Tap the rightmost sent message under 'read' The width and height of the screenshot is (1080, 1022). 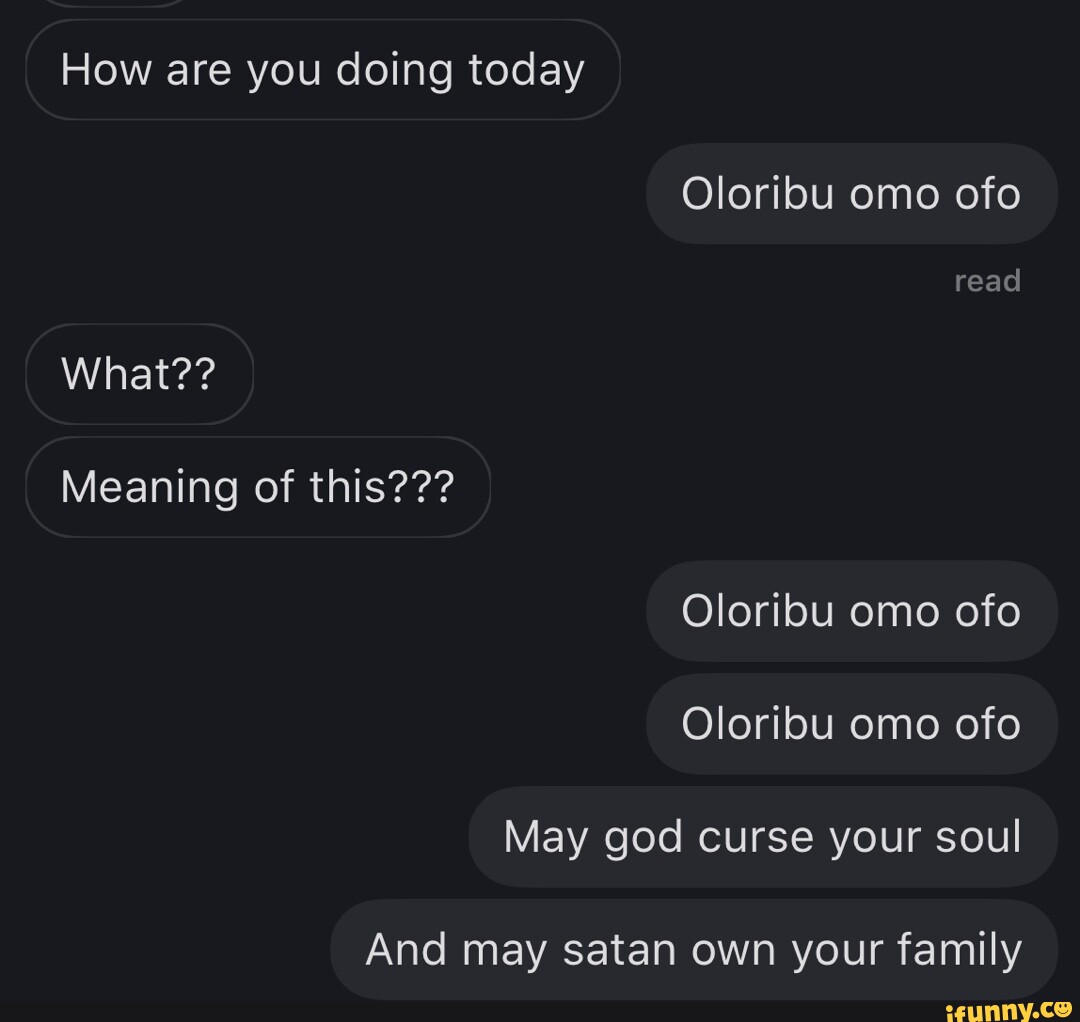pyautogui.click(x=851, y=611)
